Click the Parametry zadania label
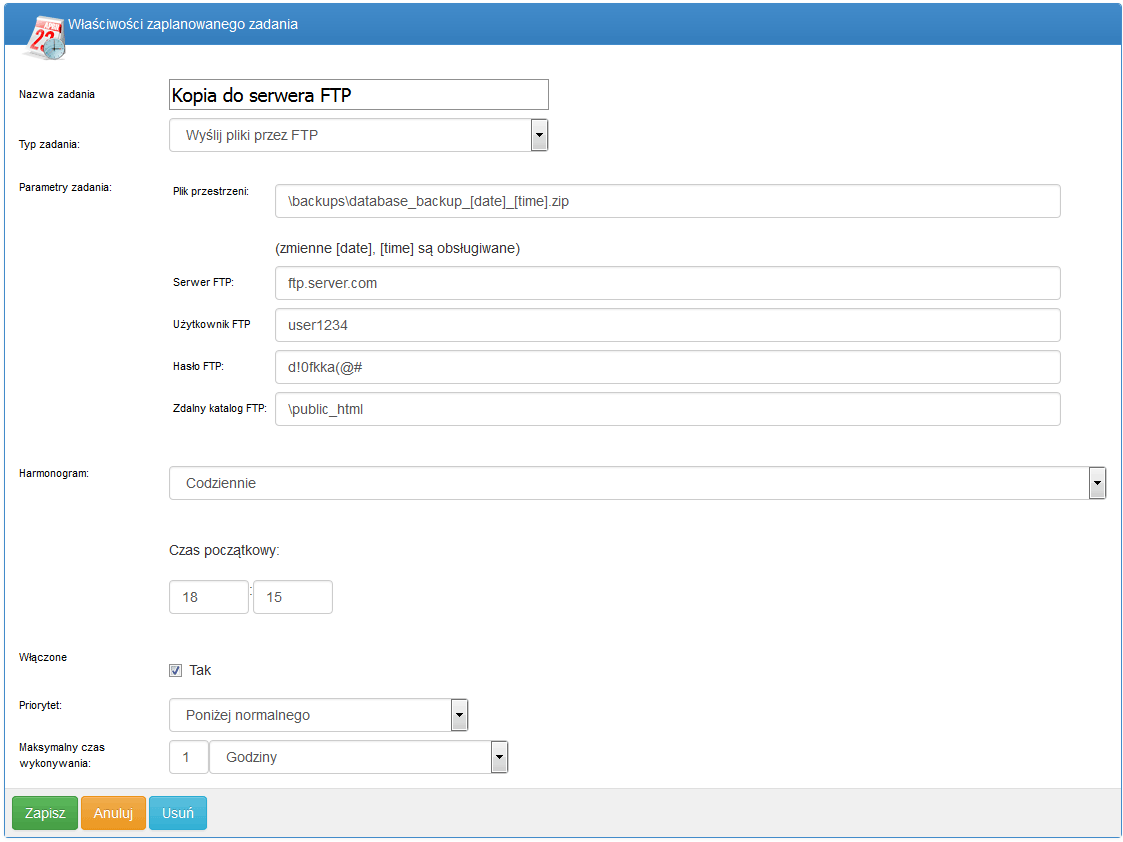Image resolution: width=1123 pixels, height=842 pixels. (x=65, y=188)
